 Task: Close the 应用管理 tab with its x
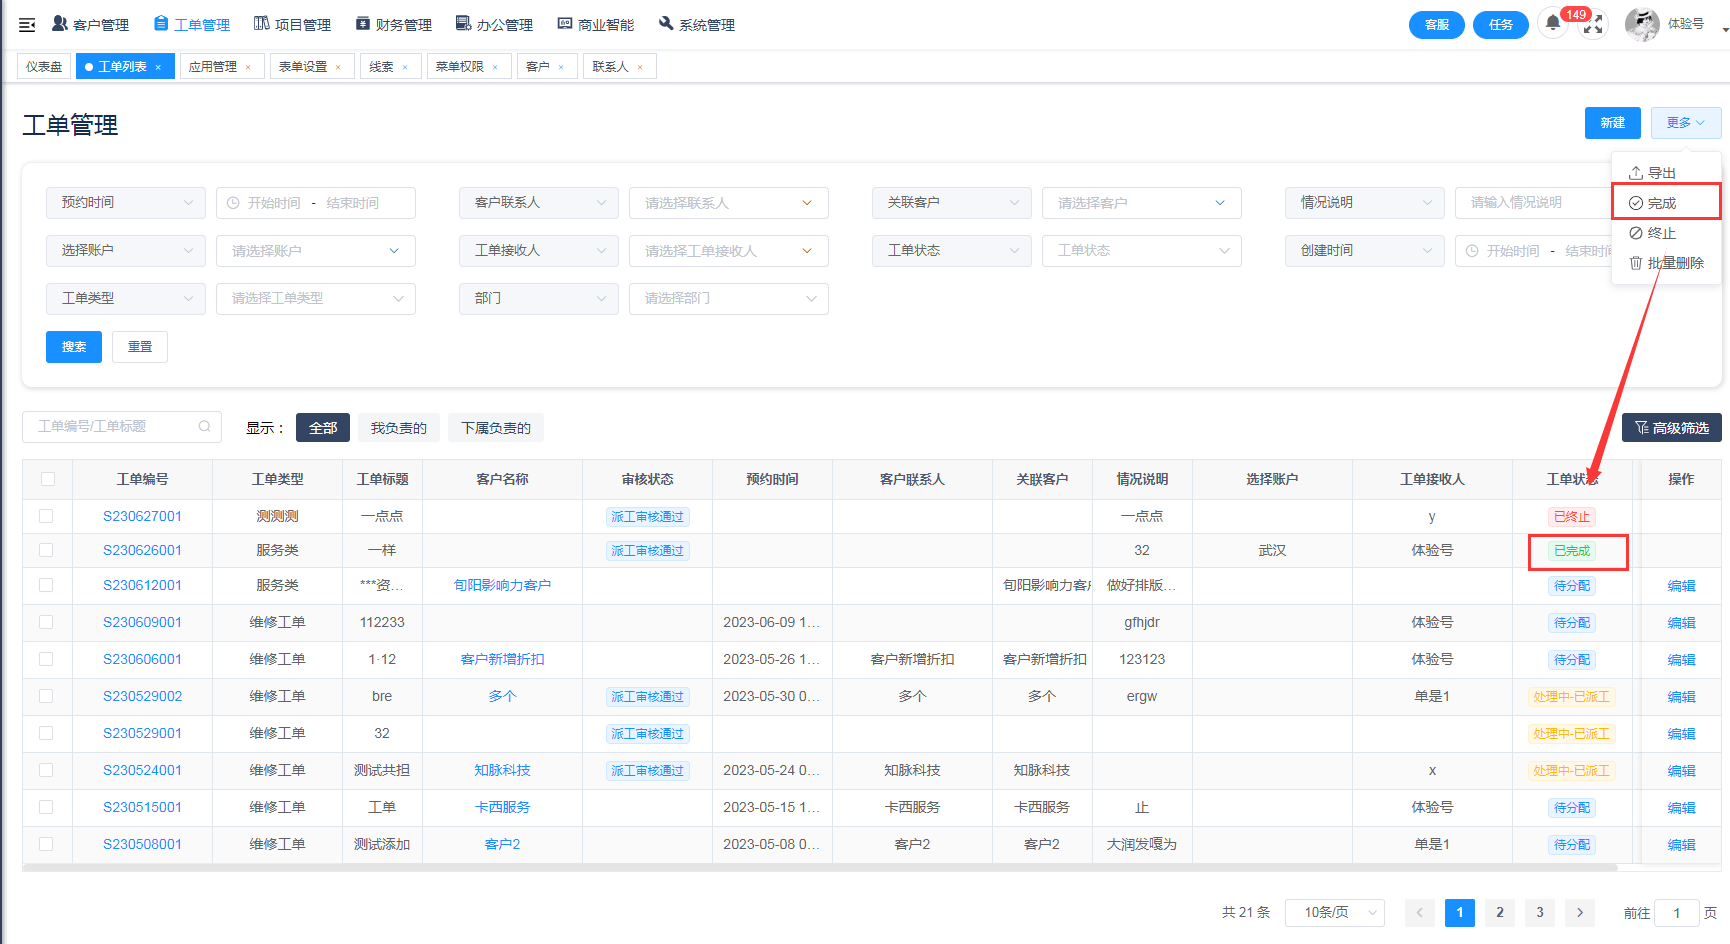(248, 67)
